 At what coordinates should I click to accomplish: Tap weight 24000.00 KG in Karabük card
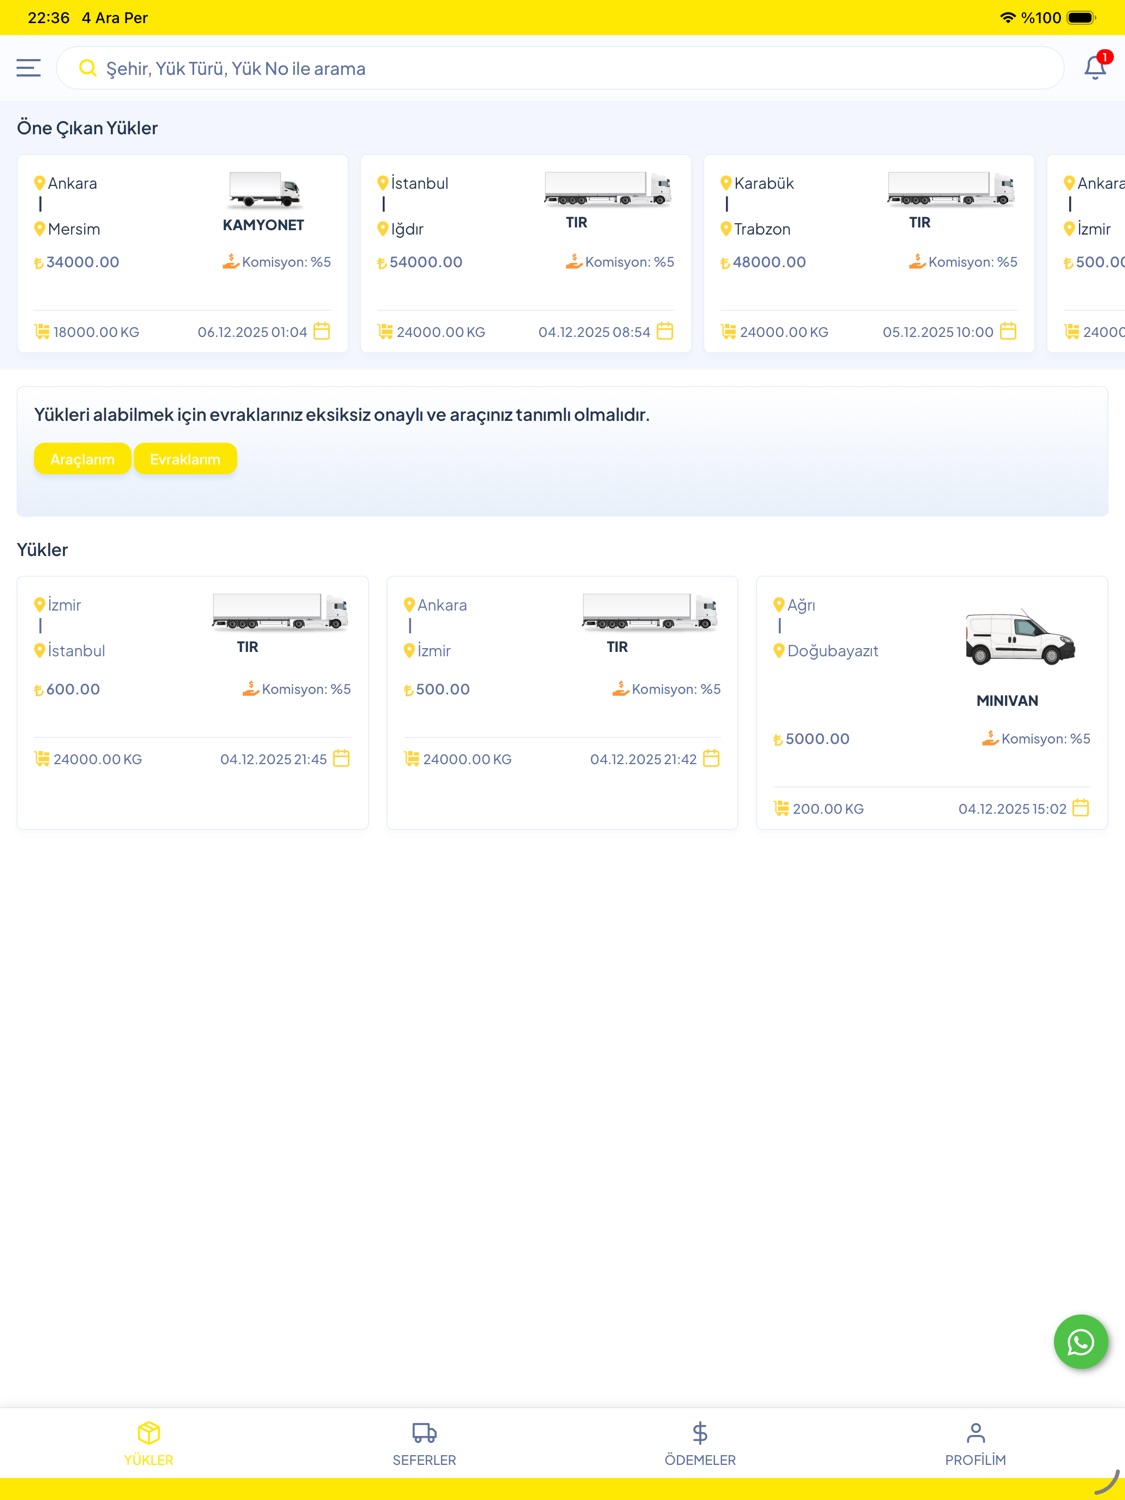tap(784, 332)
